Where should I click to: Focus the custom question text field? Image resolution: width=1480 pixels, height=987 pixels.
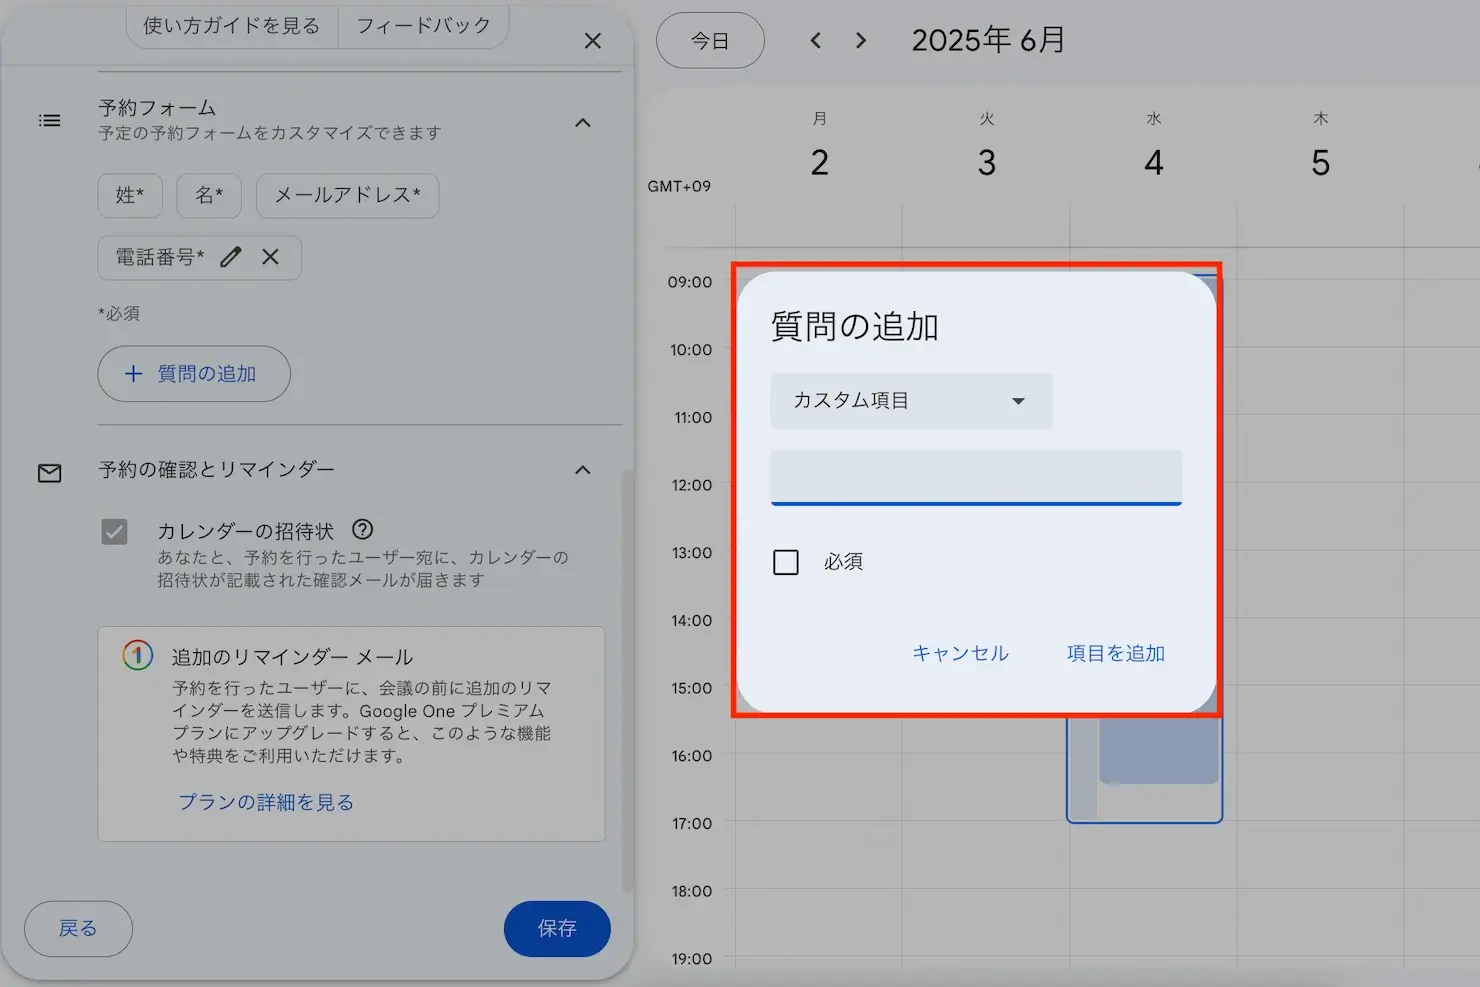[976, 477]
